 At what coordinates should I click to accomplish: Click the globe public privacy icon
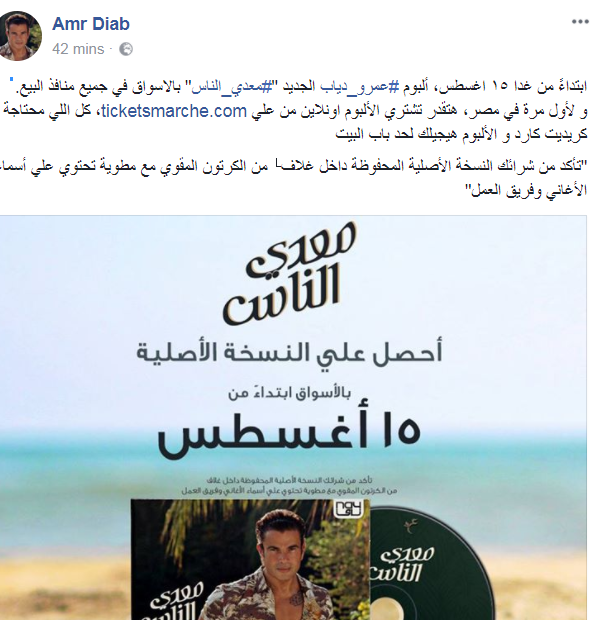click(126, 49)
